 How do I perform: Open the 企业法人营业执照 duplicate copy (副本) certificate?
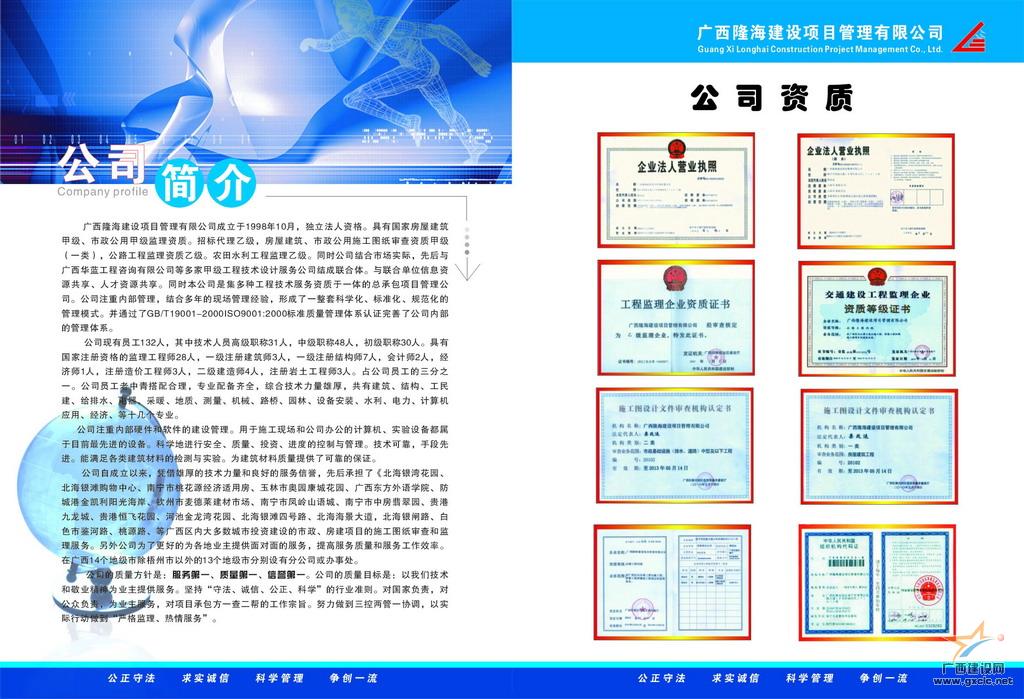[x=876, y=191]
